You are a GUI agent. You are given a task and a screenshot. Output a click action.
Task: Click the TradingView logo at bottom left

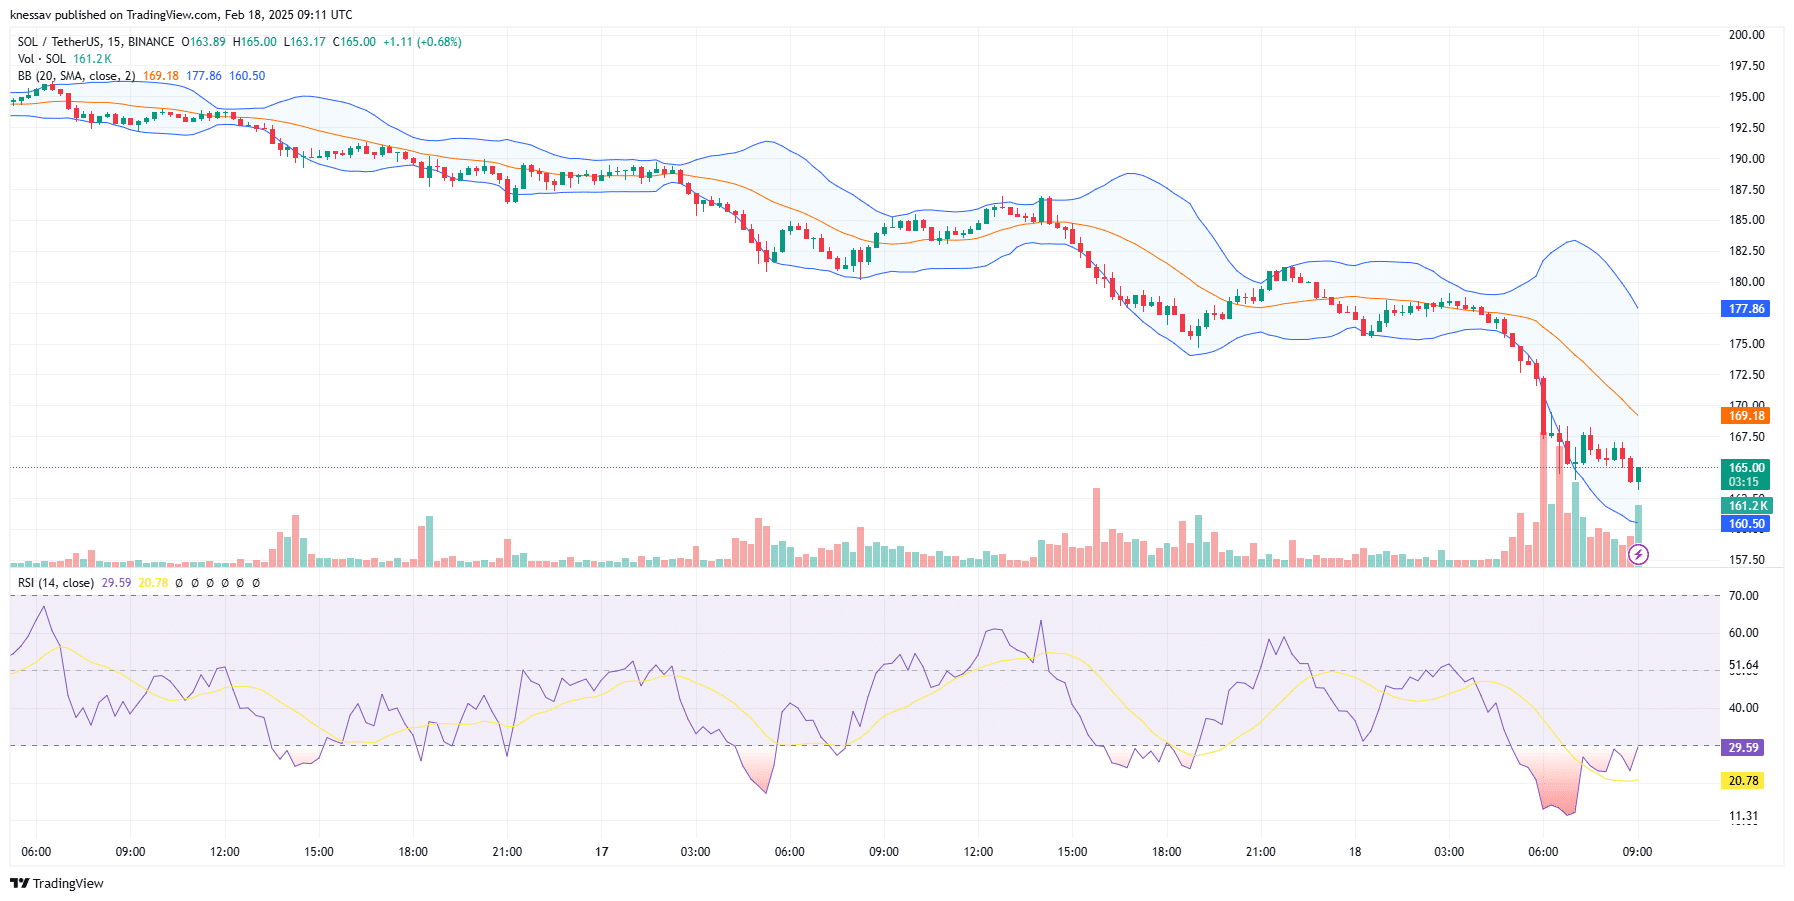tap(57, 883)
